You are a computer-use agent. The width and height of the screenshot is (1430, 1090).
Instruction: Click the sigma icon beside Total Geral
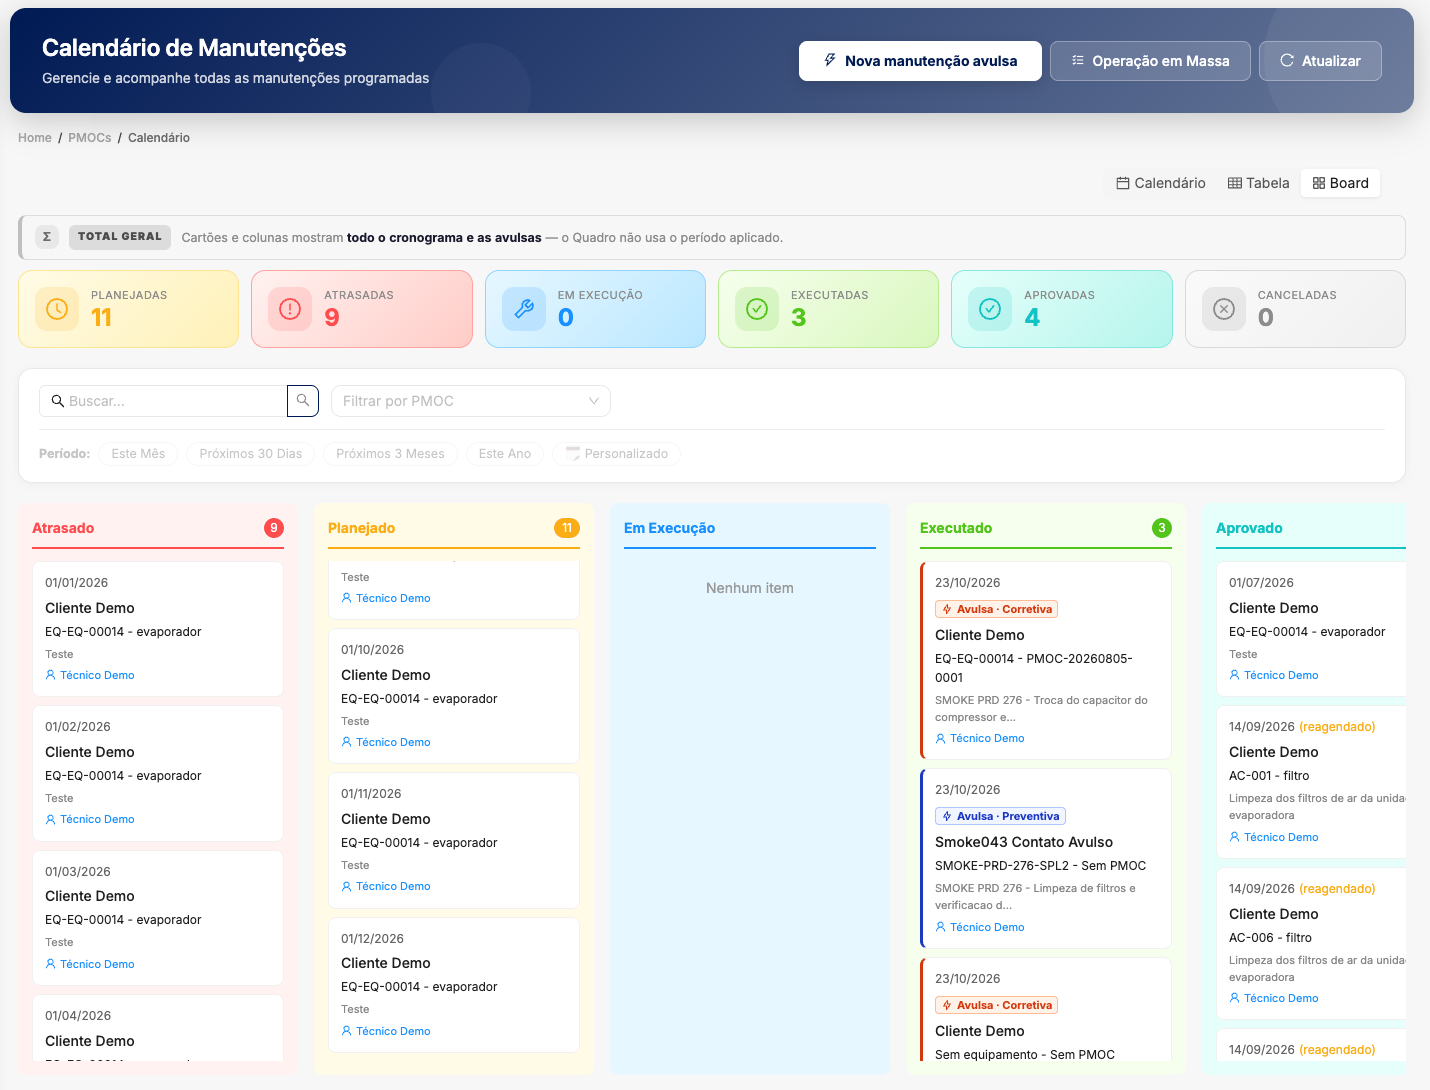click(x=47, y=237)
